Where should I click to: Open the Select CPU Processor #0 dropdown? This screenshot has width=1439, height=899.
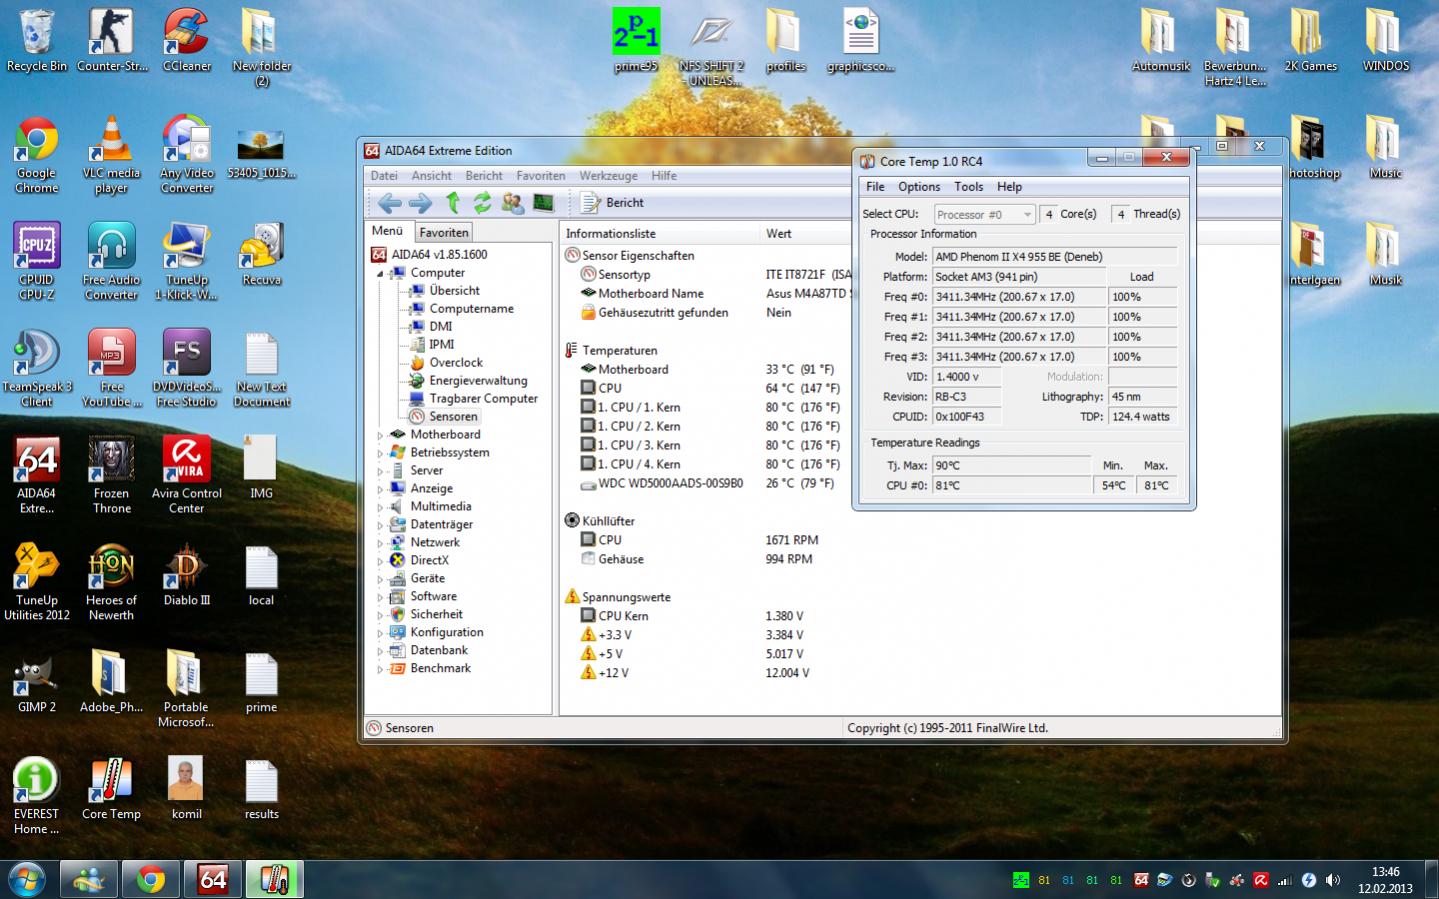click(985, 214)
